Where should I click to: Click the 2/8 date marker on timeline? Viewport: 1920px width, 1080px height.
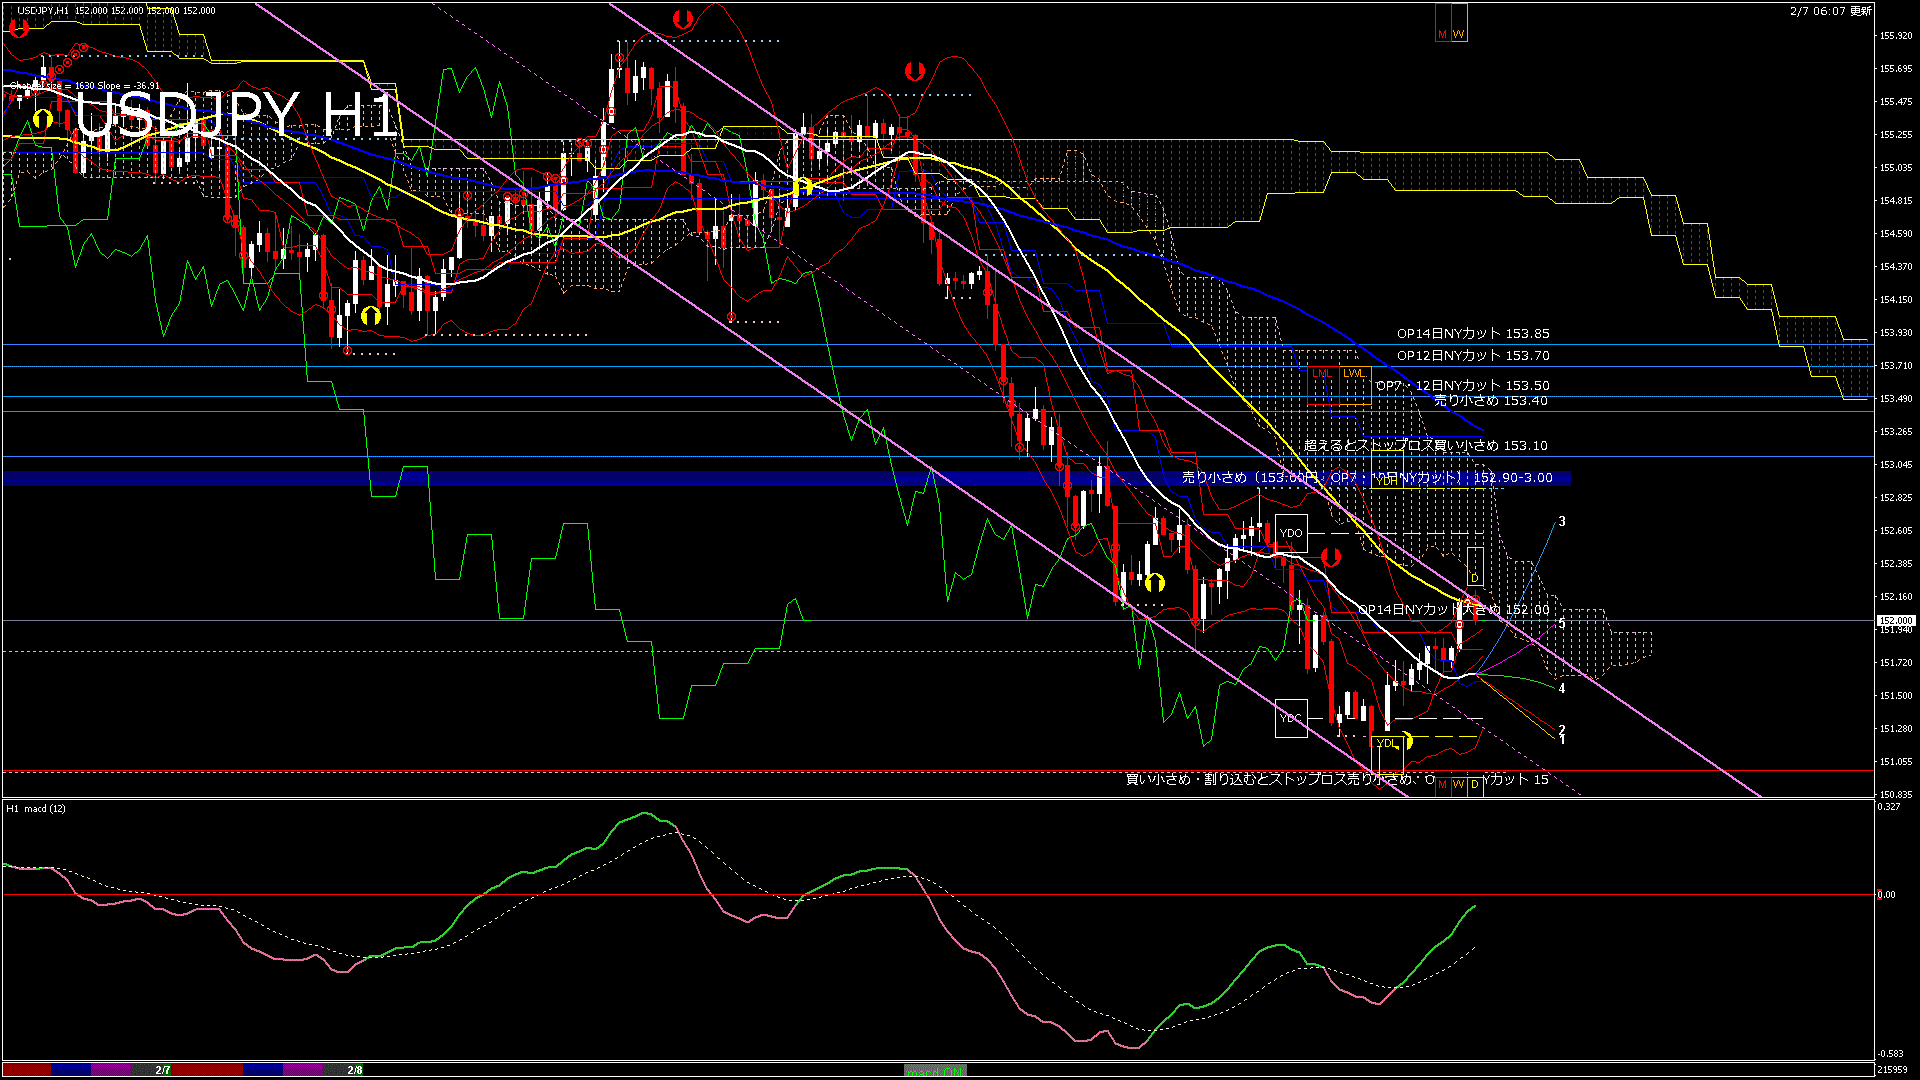pos(355,1070)
